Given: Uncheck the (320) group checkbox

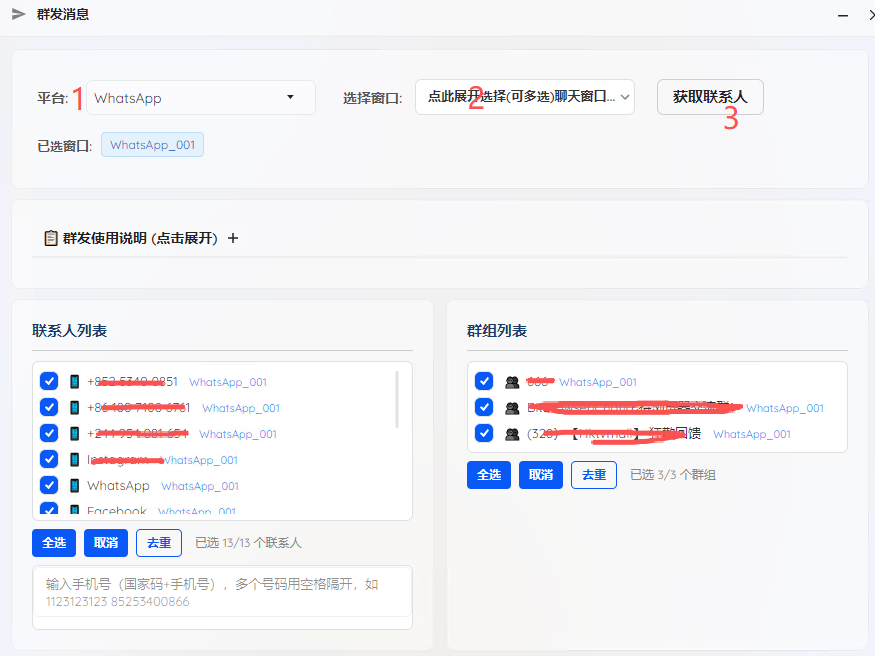Looking at the screenshot, I should (x=484, y=434).
